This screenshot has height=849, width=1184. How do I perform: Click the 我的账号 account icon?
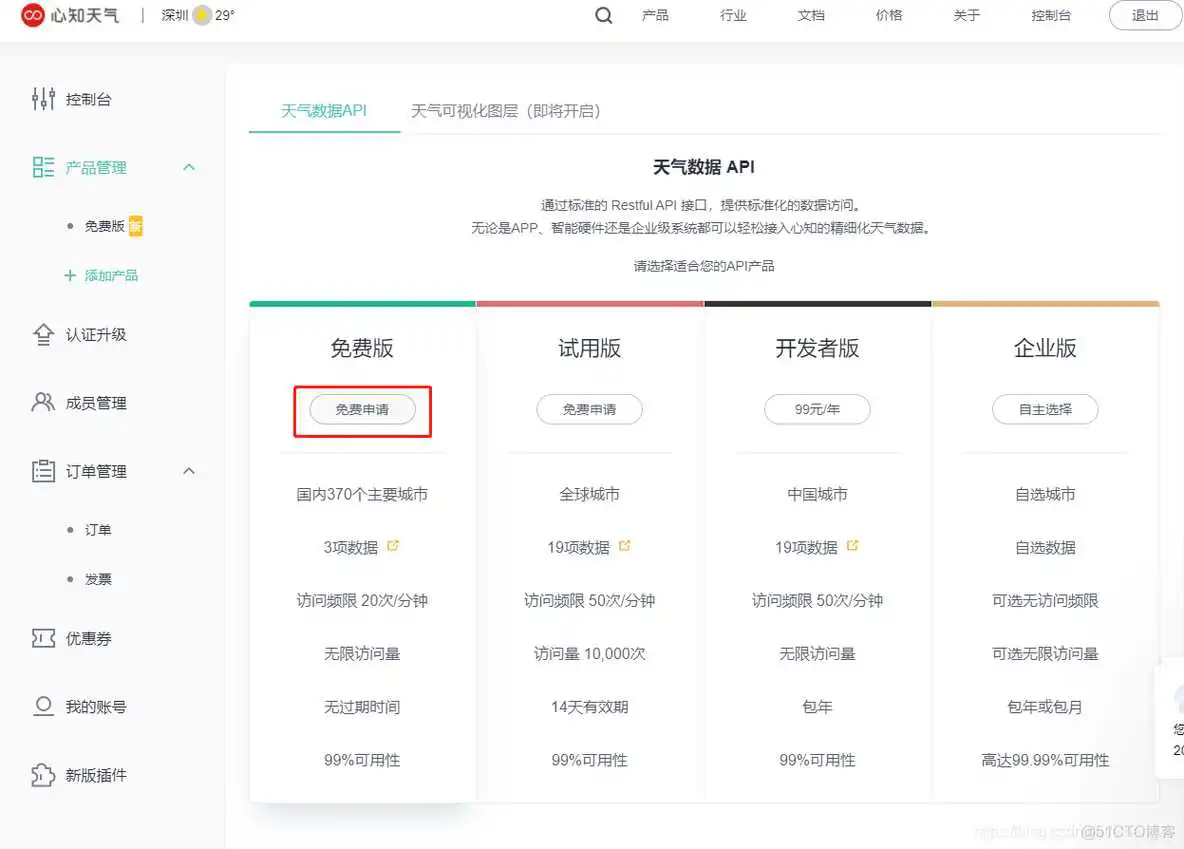42,706
